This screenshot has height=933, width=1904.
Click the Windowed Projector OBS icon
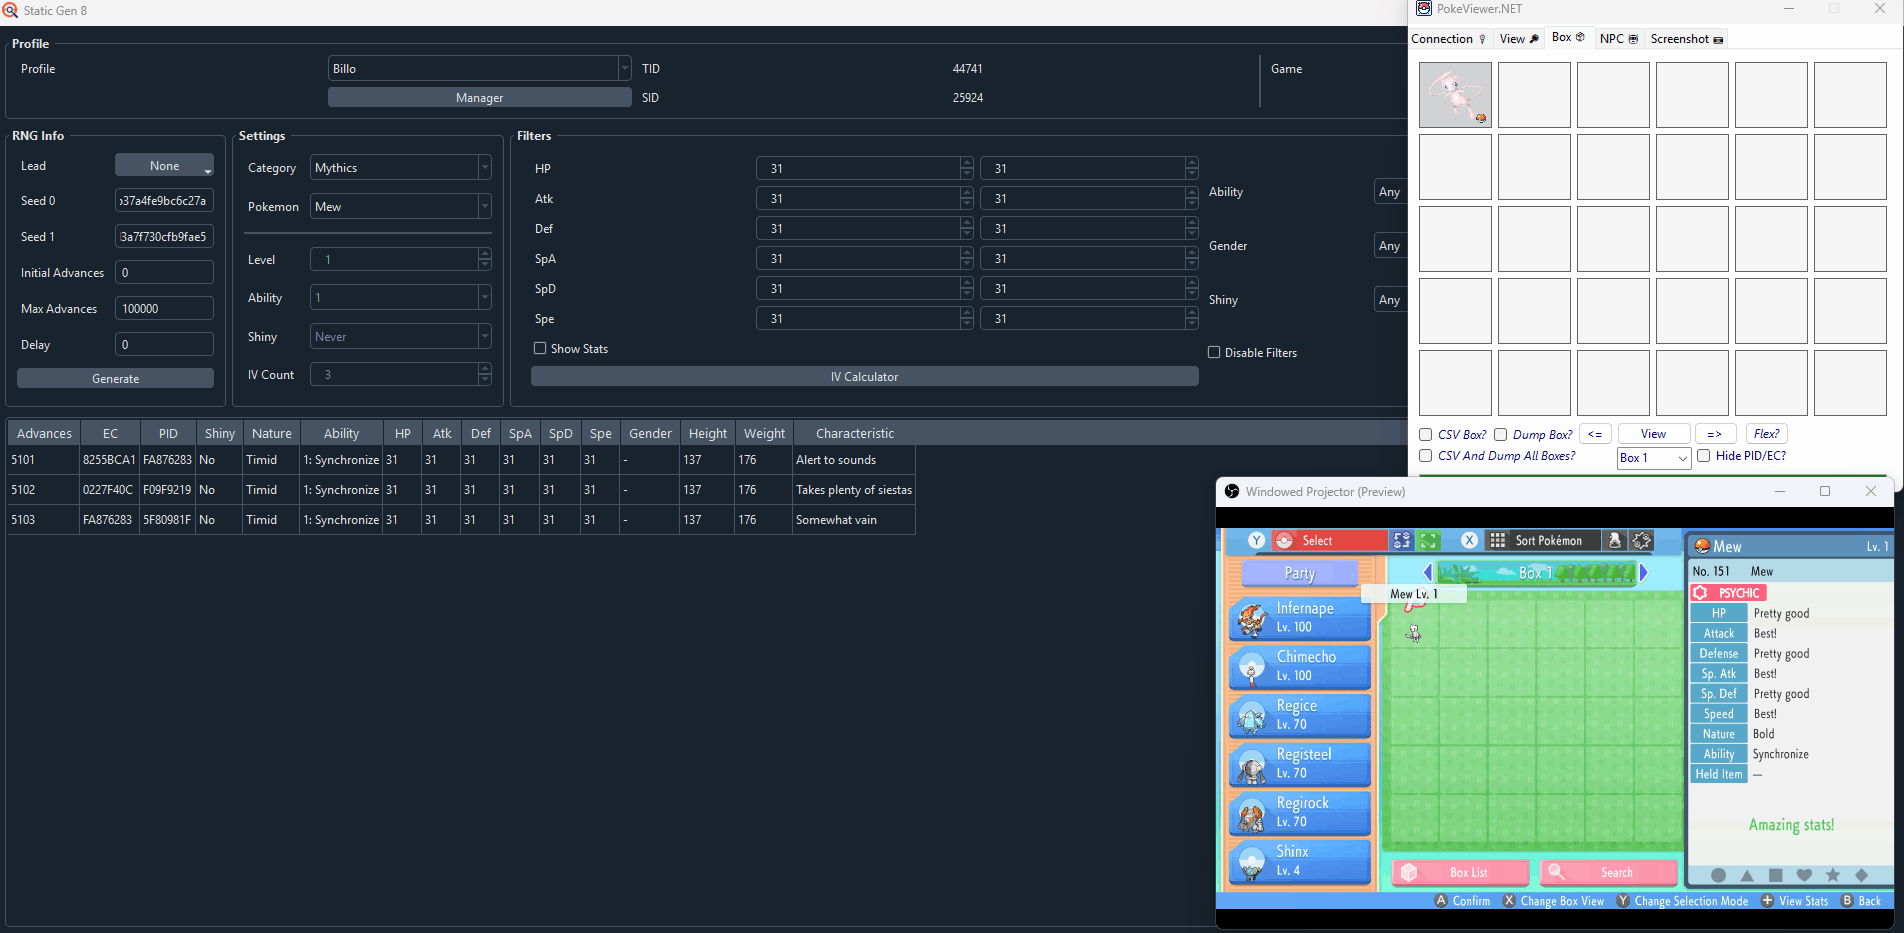[x=1232, y=491]
